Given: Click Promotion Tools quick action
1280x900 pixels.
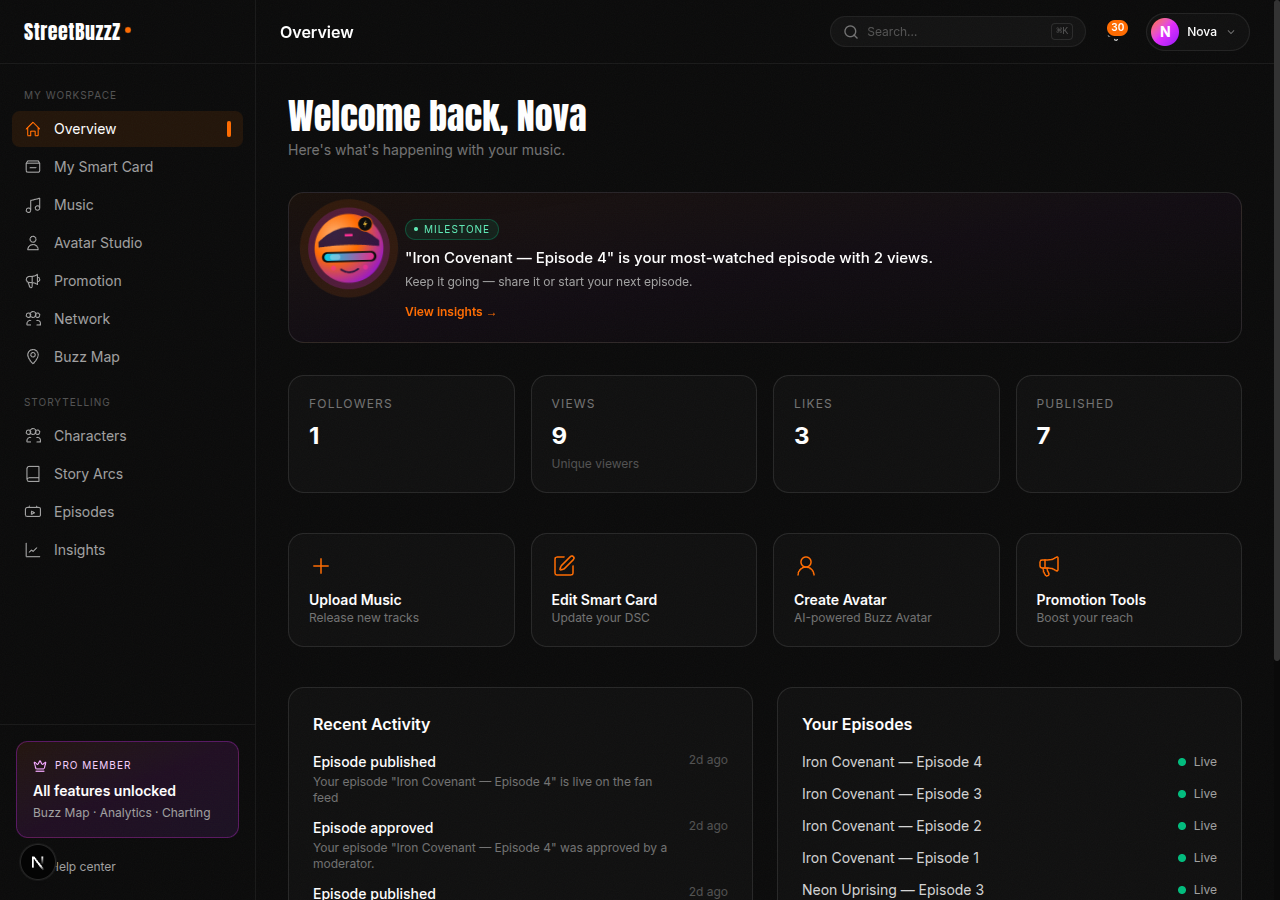Looking at the screenshot, I should click(1129, 590).
